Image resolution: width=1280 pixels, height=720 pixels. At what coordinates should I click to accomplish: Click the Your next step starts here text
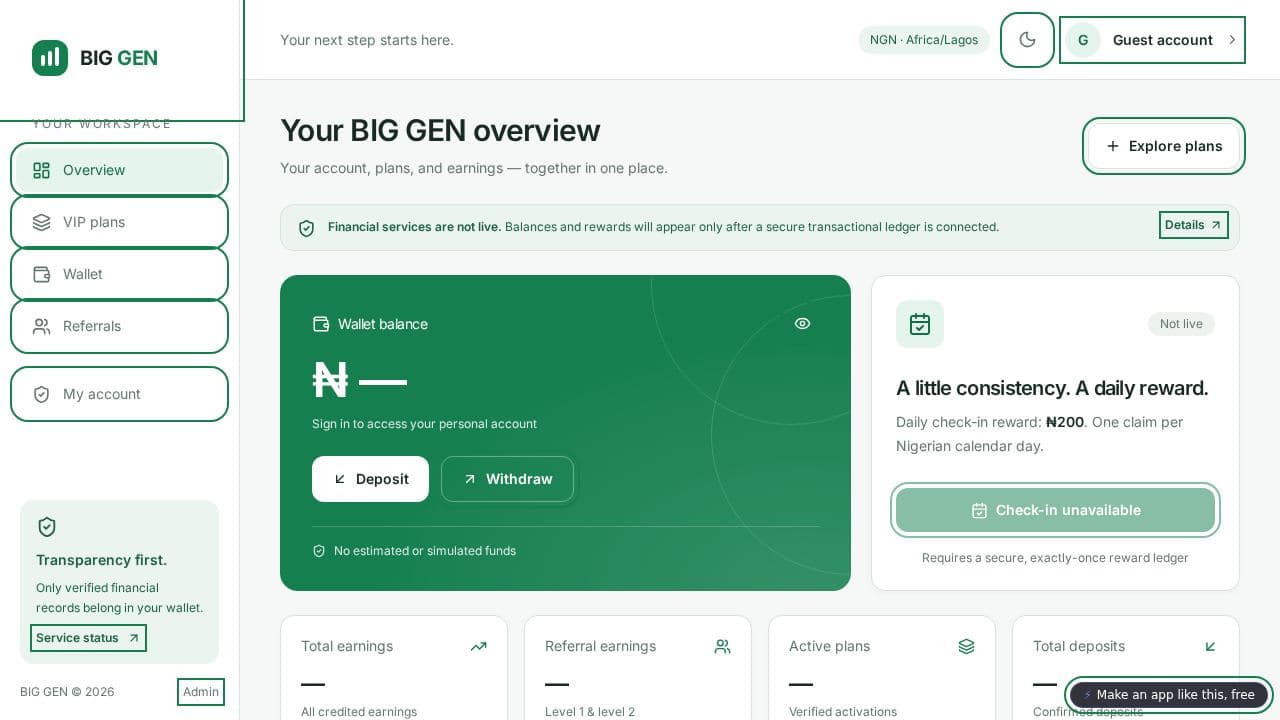click(x=367, y=40)
